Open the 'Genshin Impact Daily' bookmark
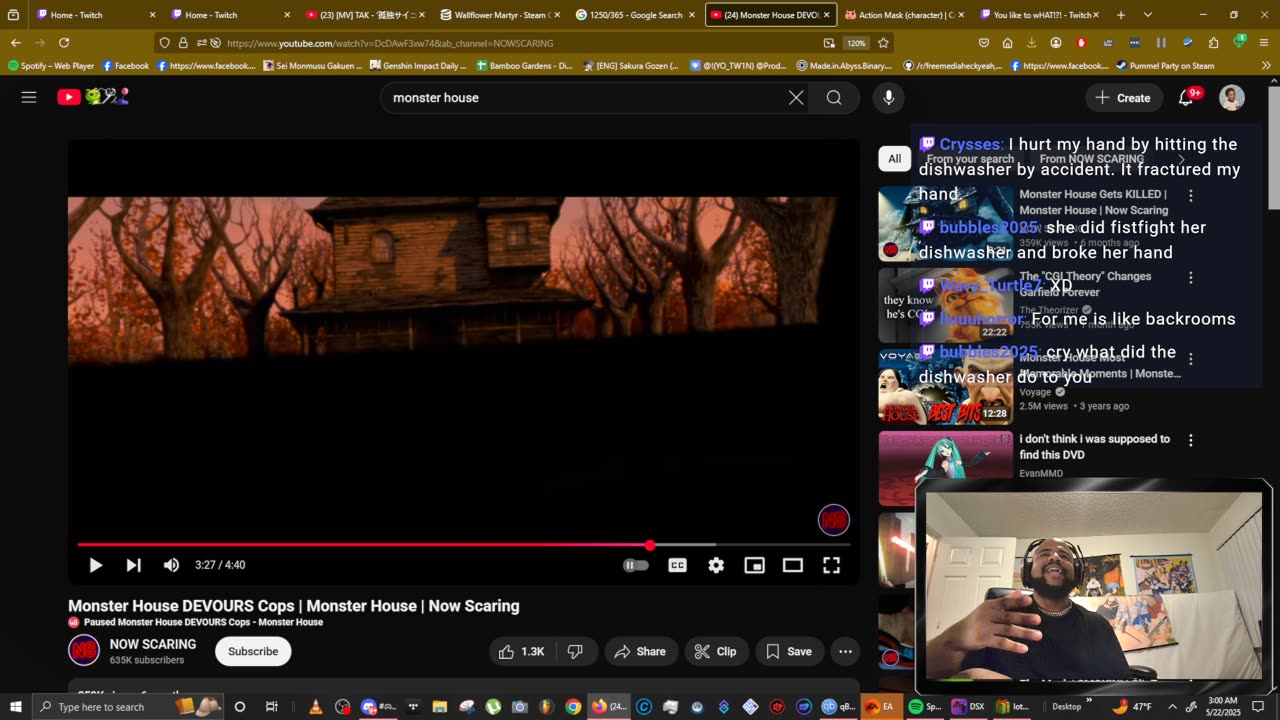This screenshot has width=1280, height=720. click(418, 66)
